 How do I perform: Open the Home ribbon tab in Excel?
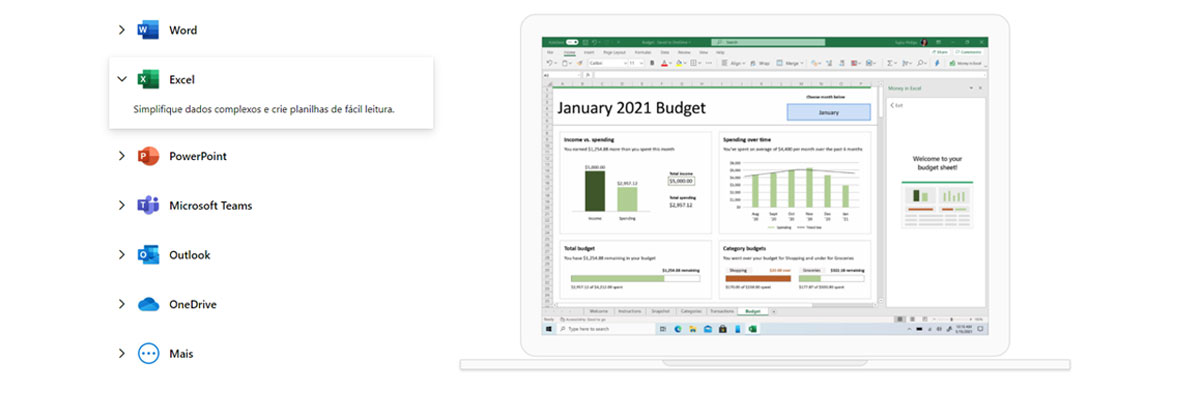pos(570,52)
